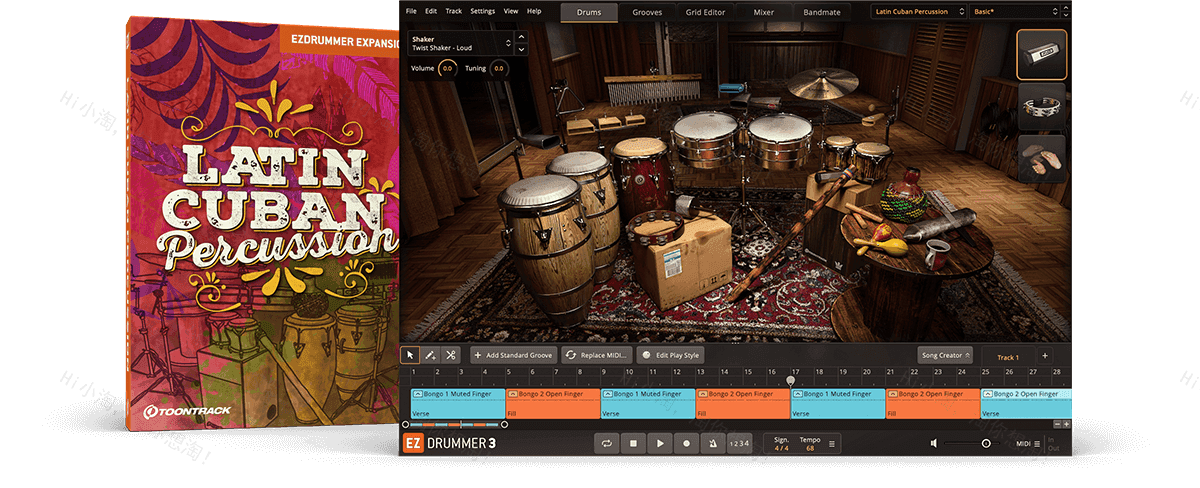Switch to the Drums tab

[x=589, y=12]
